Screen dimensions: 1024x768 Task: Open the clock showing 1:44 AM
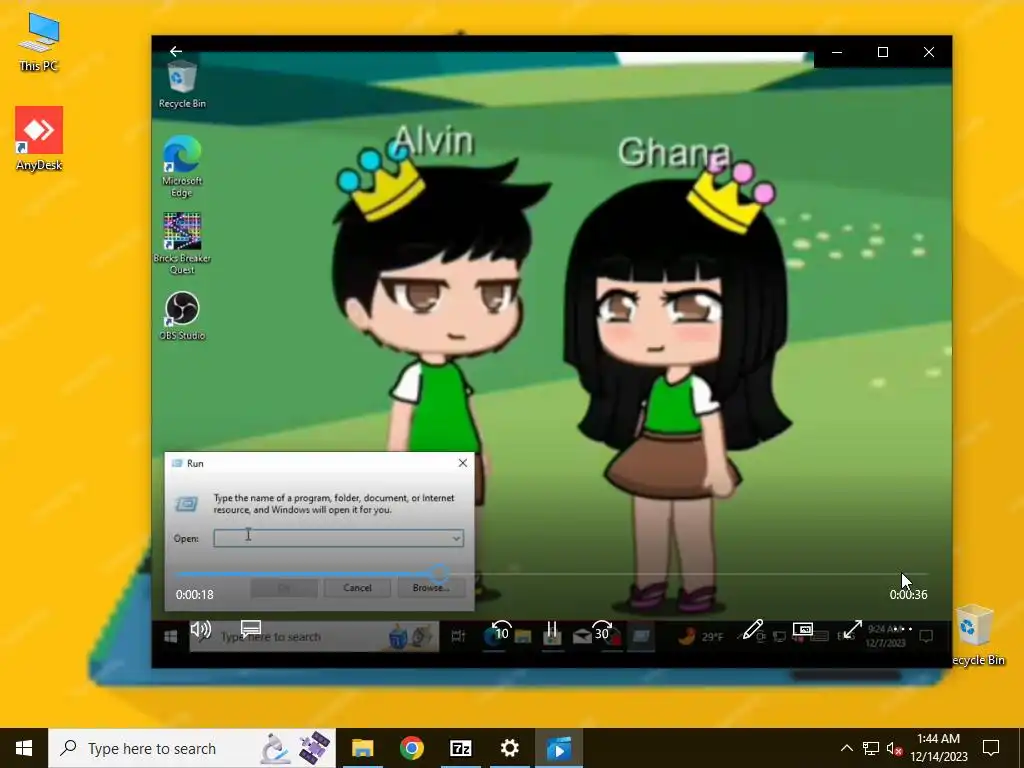(x=938, y=748)
